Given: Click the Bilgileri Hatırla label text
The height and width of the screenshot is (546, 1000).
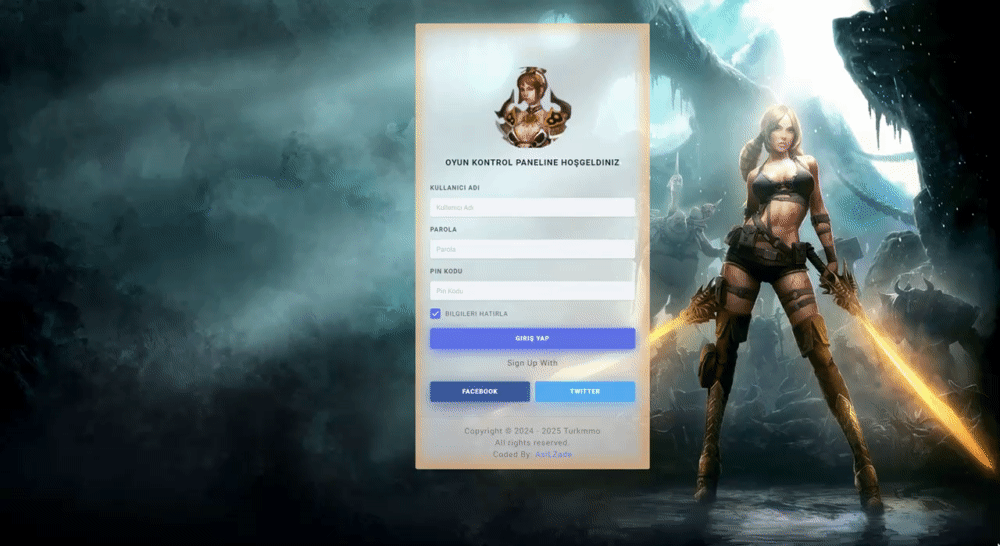Looking at the screenshot, I should (x=476, y=314).
